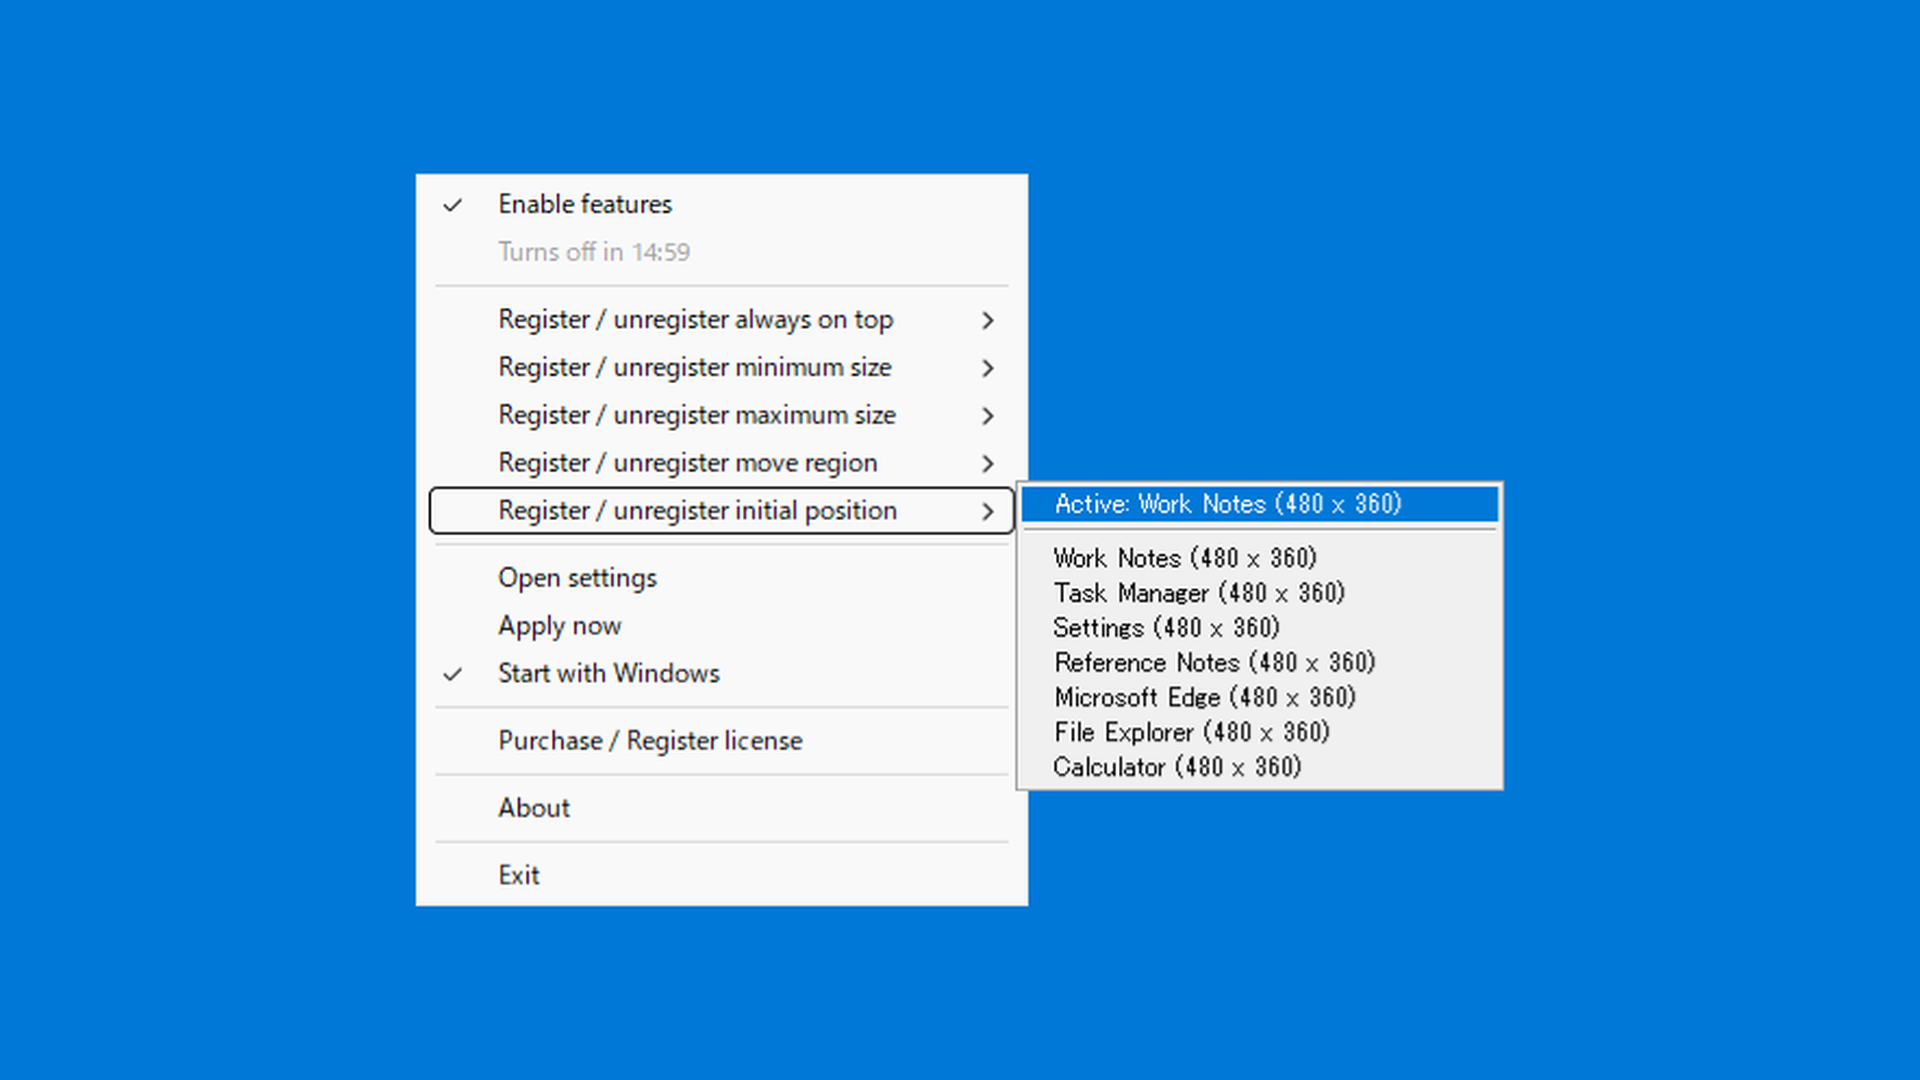Open Register / unregister initial position submenu
The width and height of the screenshot is (1920, 1080).
(x=721, y=511)
